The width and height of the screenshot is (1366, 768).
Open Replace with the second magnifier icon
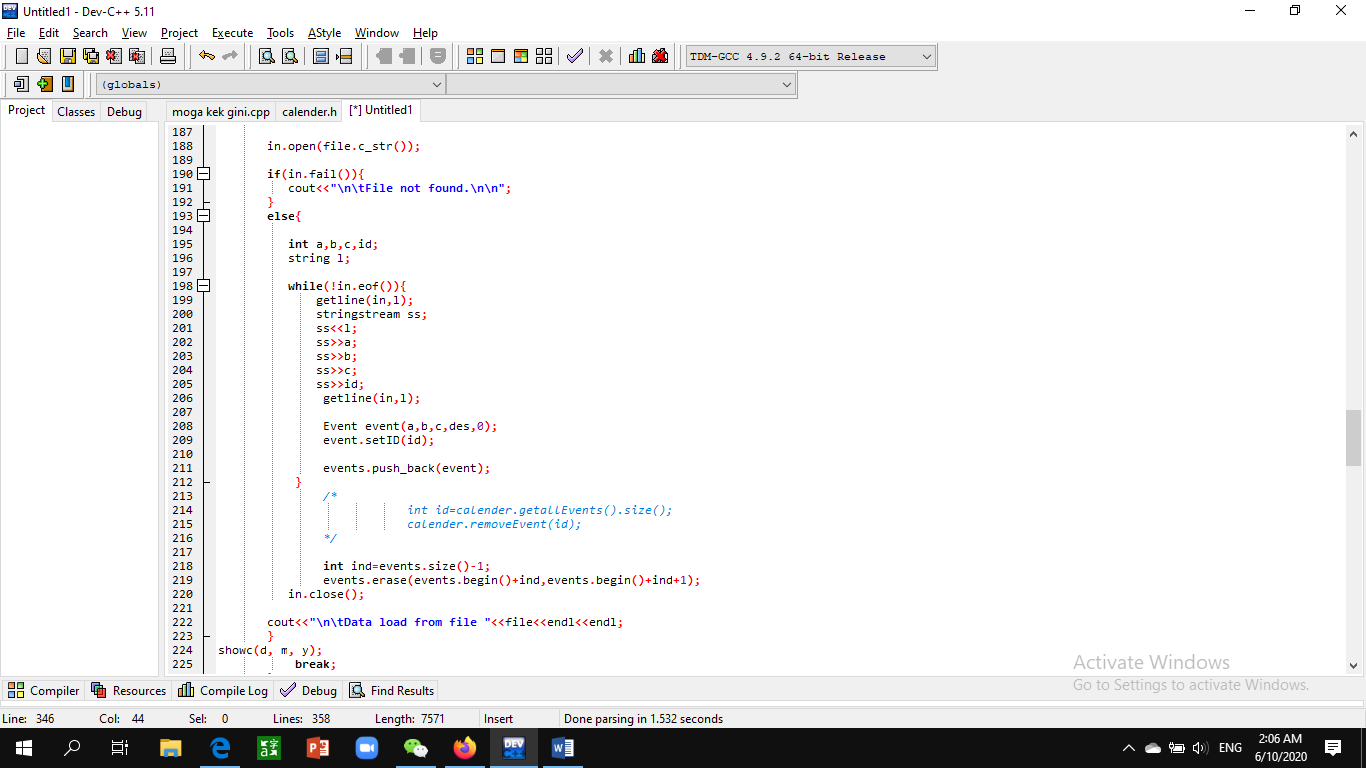[289, 56]
